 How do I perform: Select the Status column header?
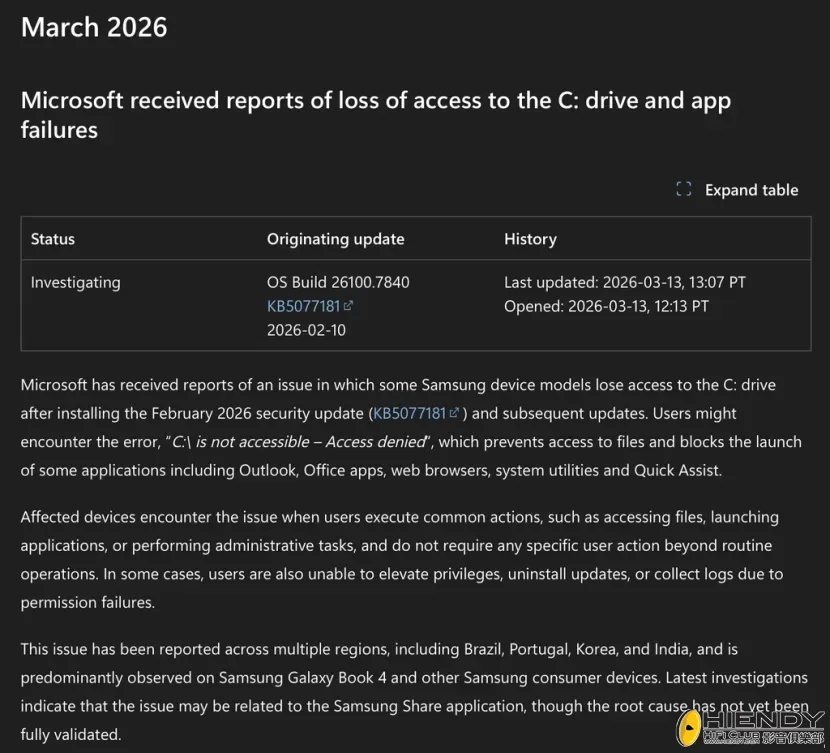click(x=53, y=239)
